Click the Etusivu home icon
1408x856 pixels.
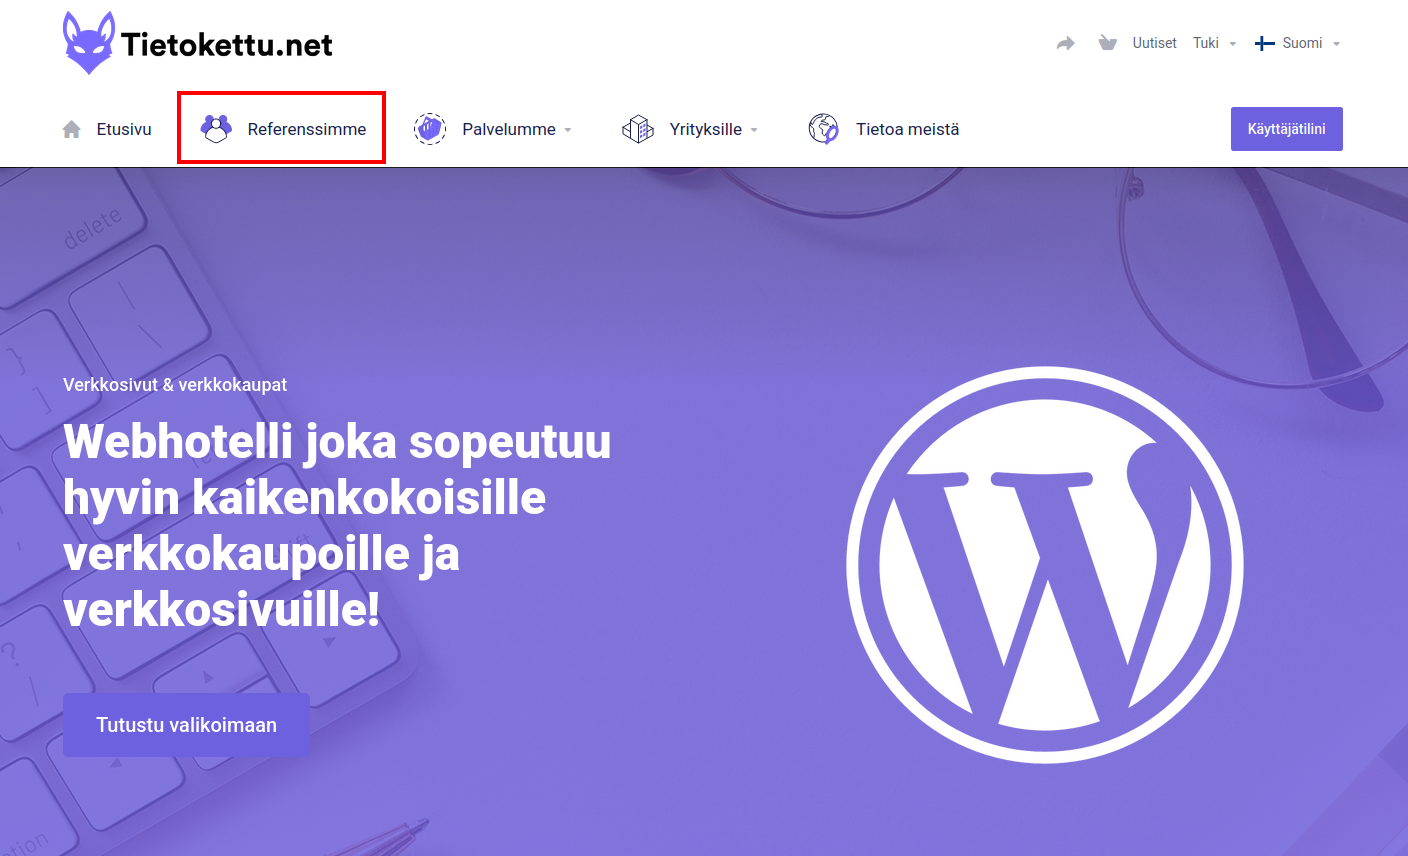[x=72, y=129]
